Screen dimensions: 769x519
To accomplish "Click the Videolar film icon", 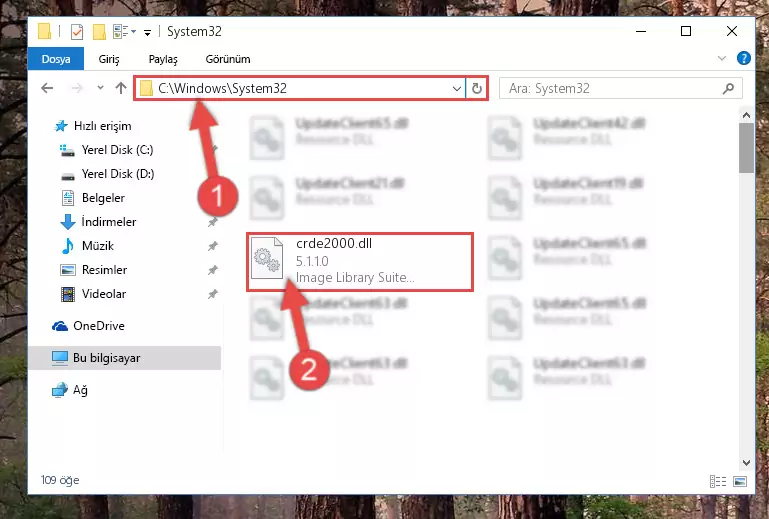I will (68, 294).
